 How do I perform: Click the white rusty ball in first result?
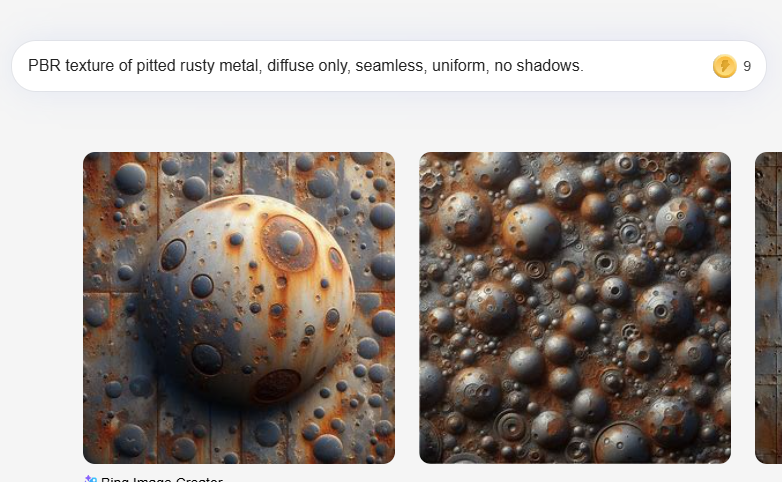[248, 299]
